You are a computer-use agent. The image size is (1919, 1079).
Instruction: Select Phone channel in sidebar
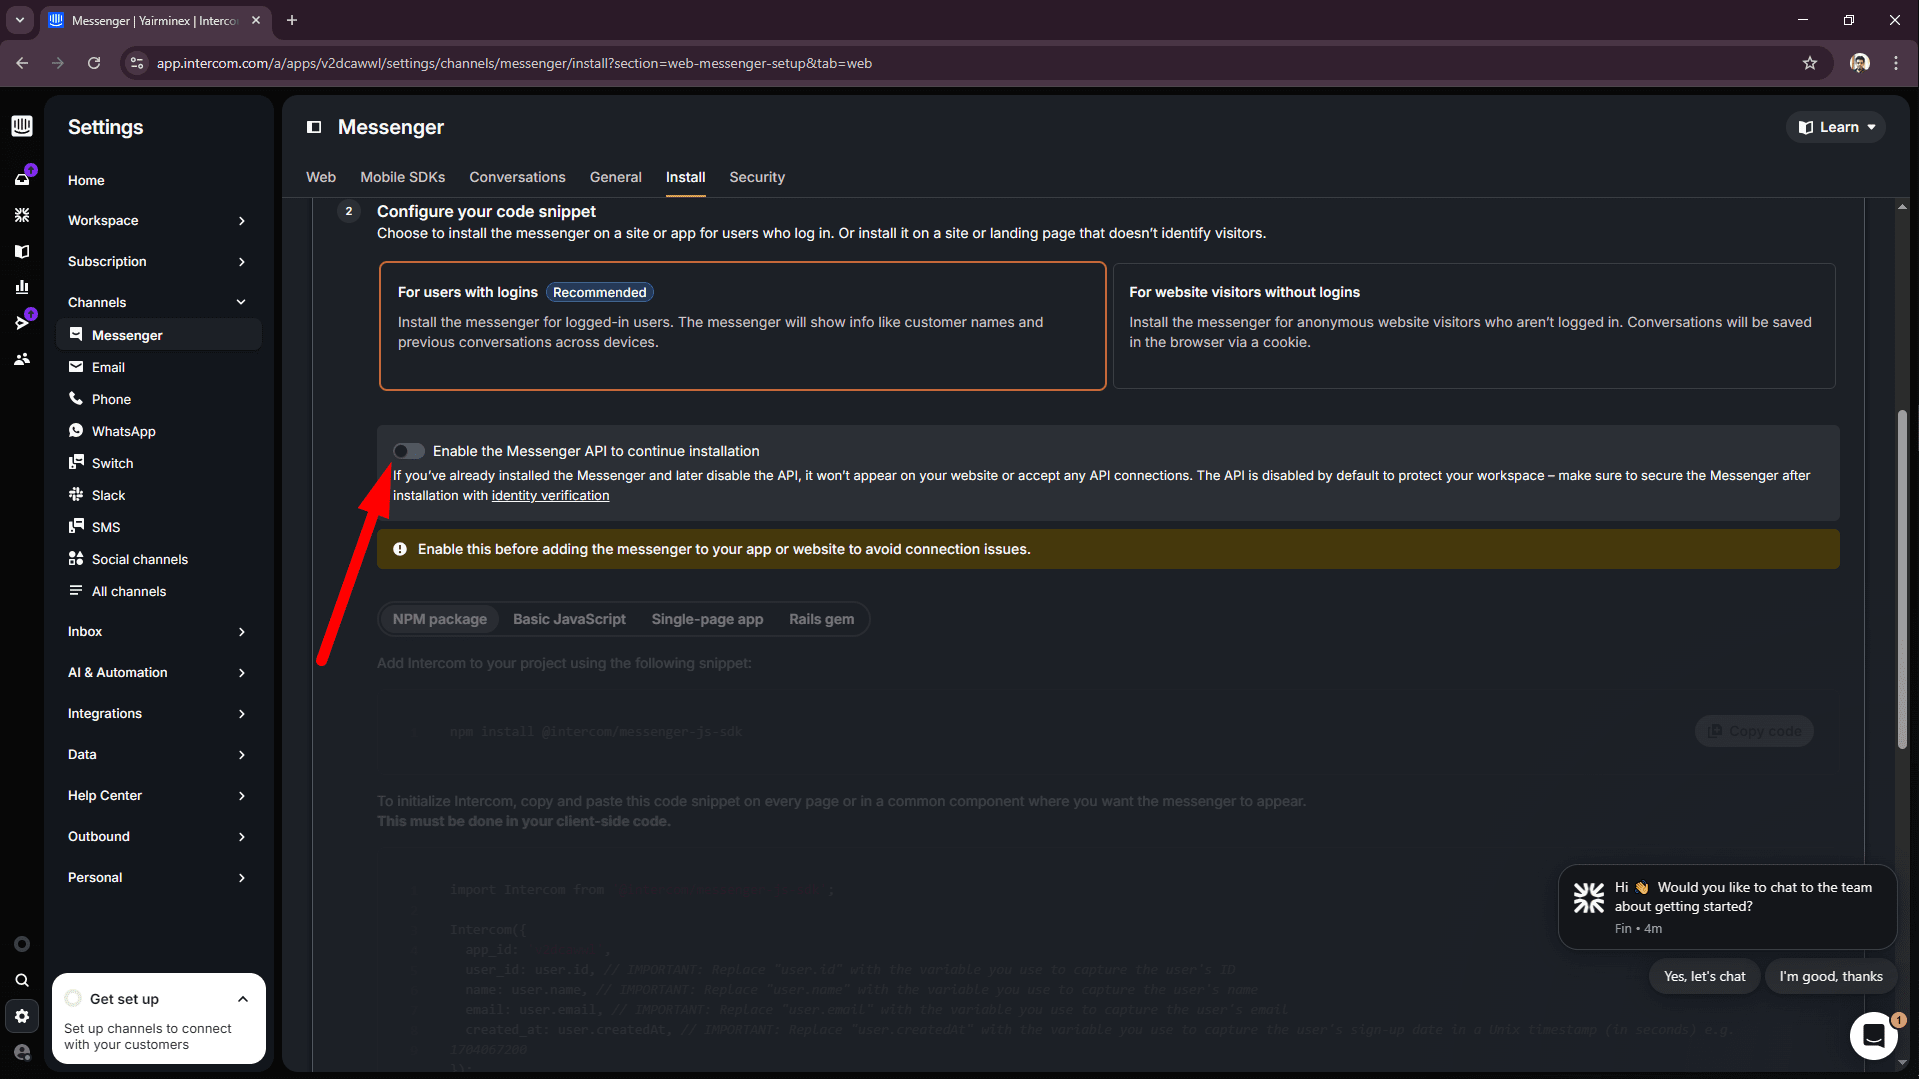pos(159,399)
